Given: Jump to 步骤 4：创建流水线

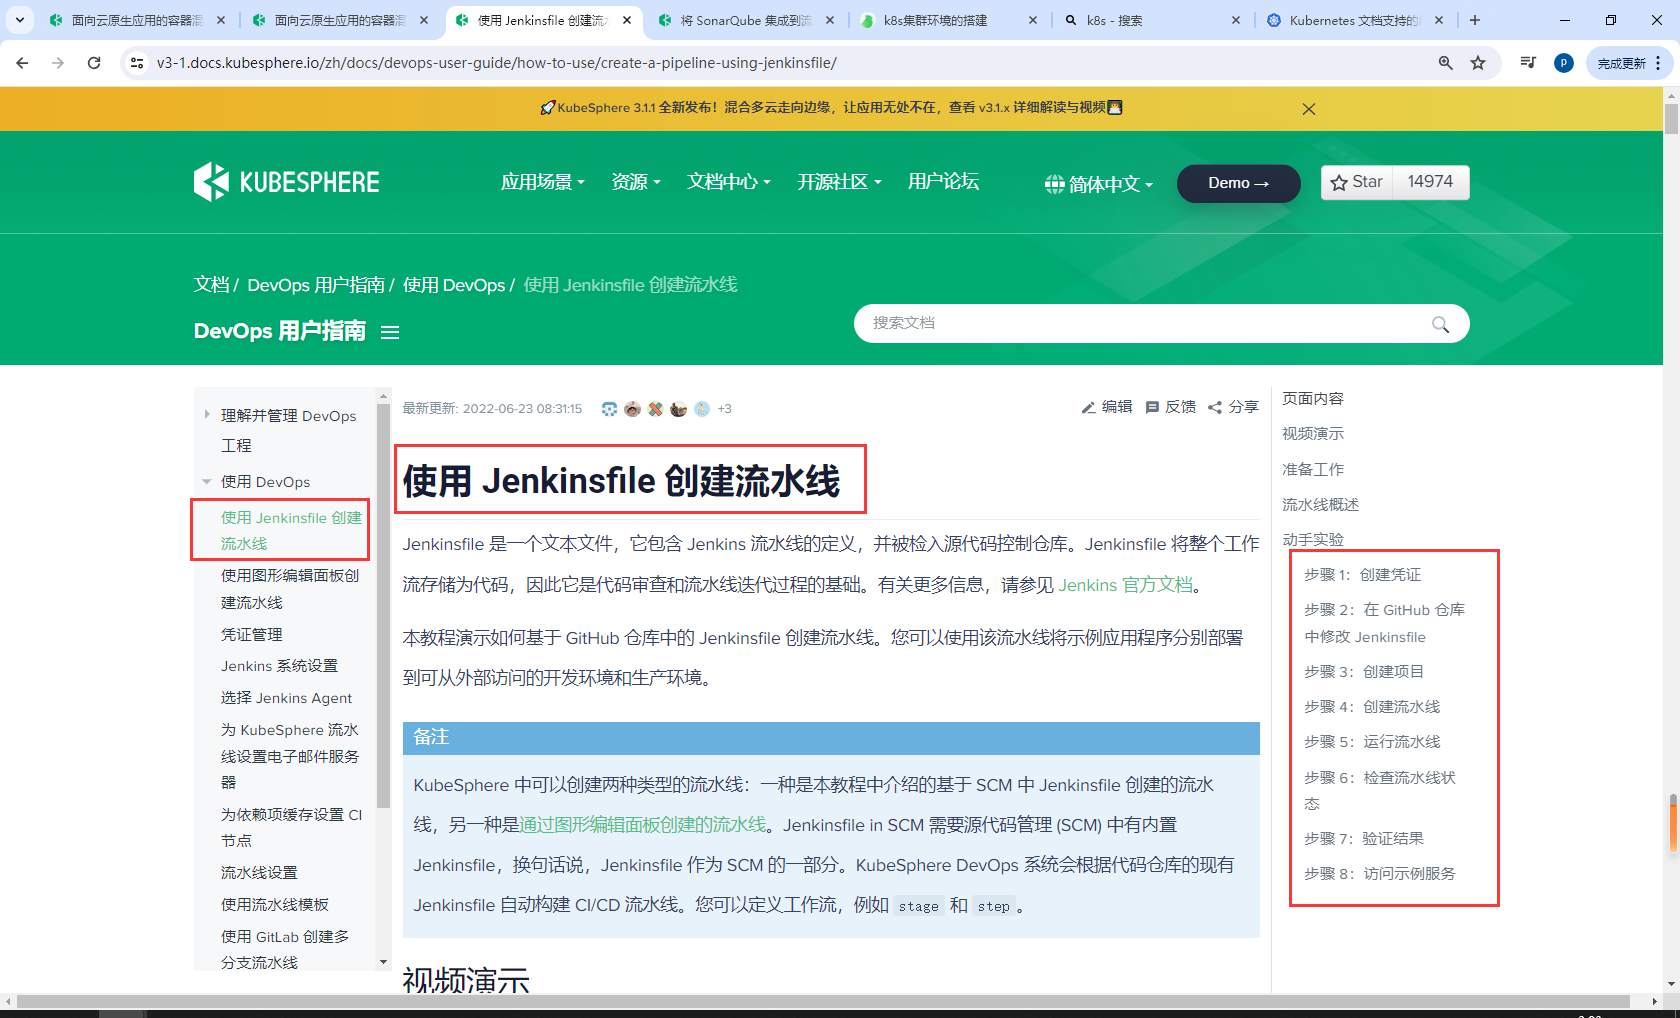Looking at the screenshot, I should pos(1372,707).
